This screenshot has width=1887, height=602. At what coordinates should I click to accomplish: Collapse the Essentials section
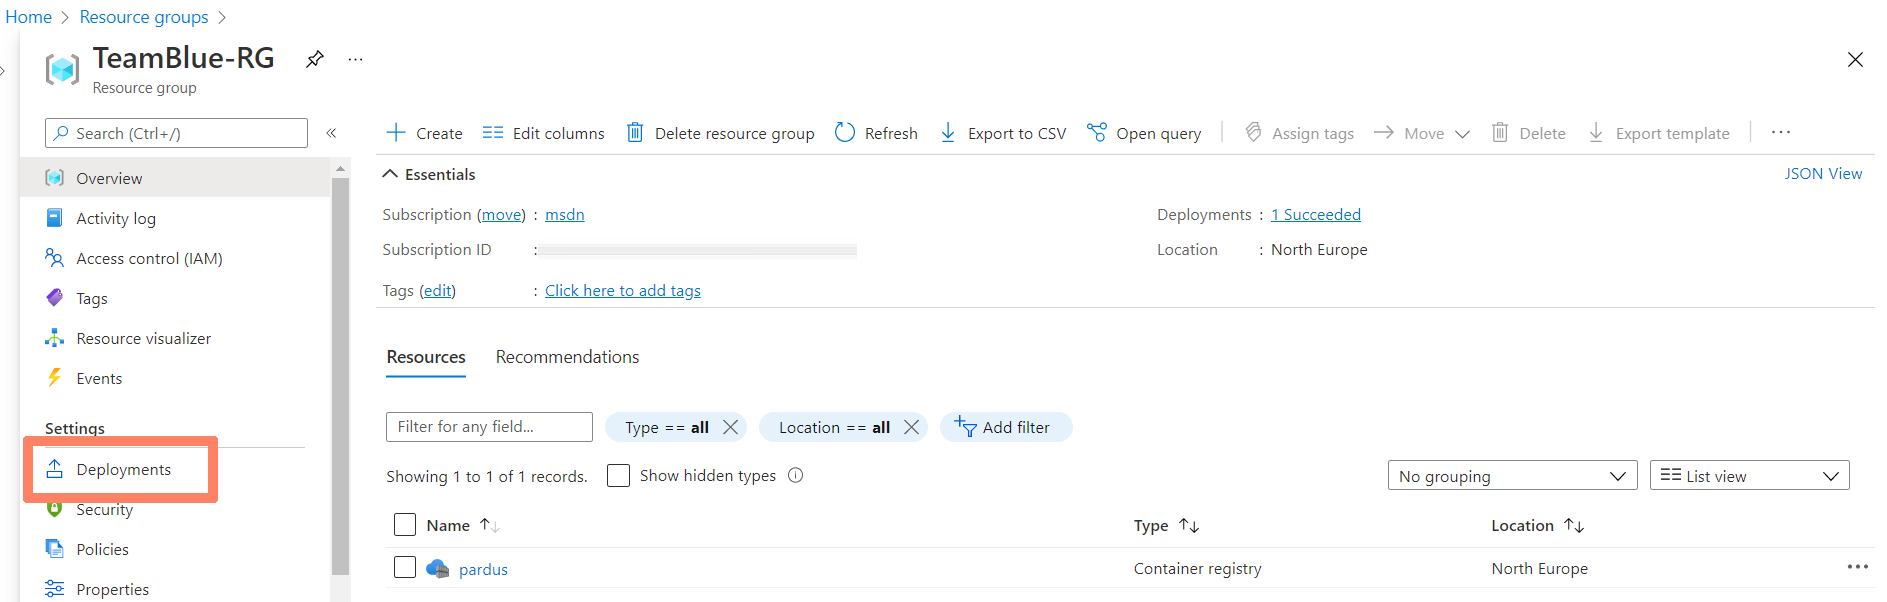point(390,174)
